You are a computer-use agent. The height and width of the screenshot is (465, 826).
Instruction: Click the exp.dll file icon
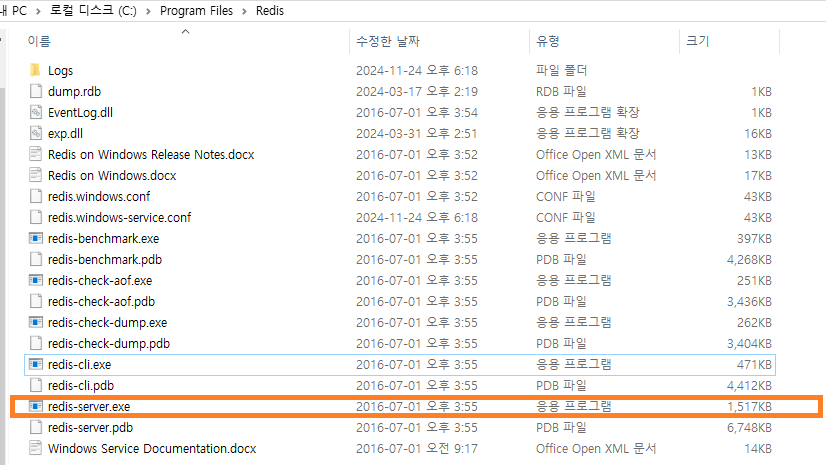pos(35,133)
